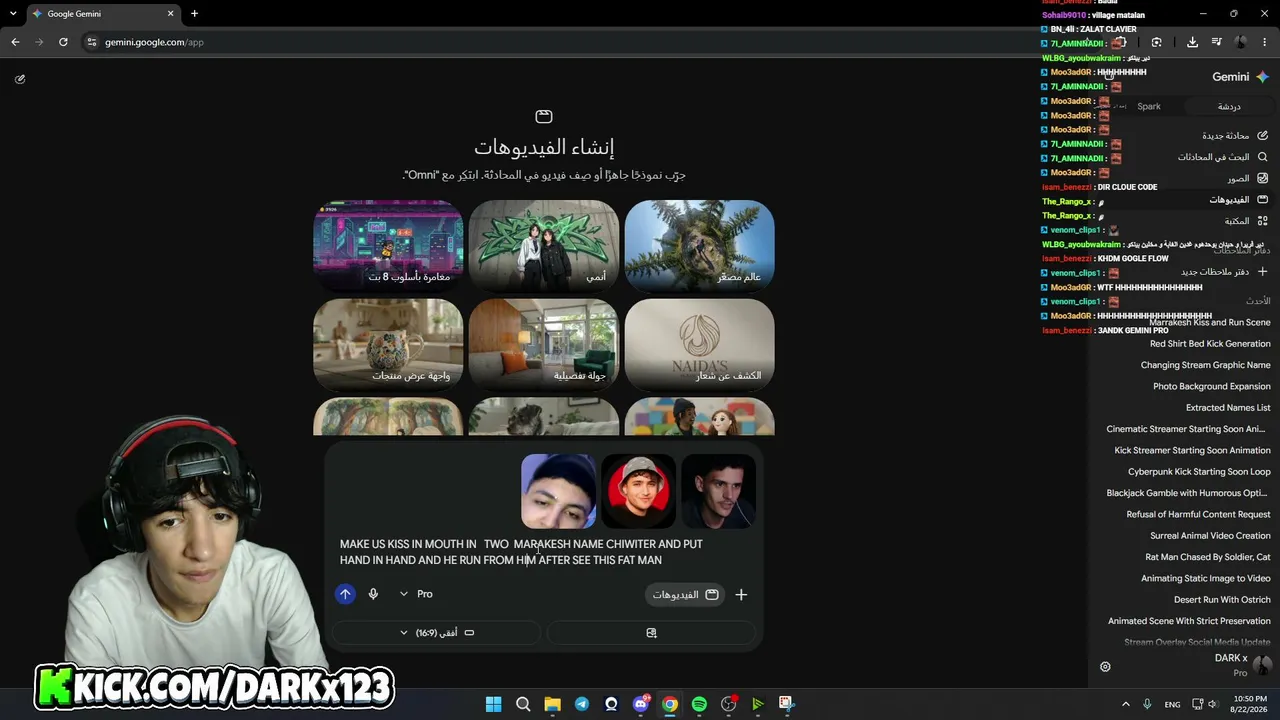Open the المكتبة library section
The width and height of the screenshot is (1280, 720).
point(1246,221)
